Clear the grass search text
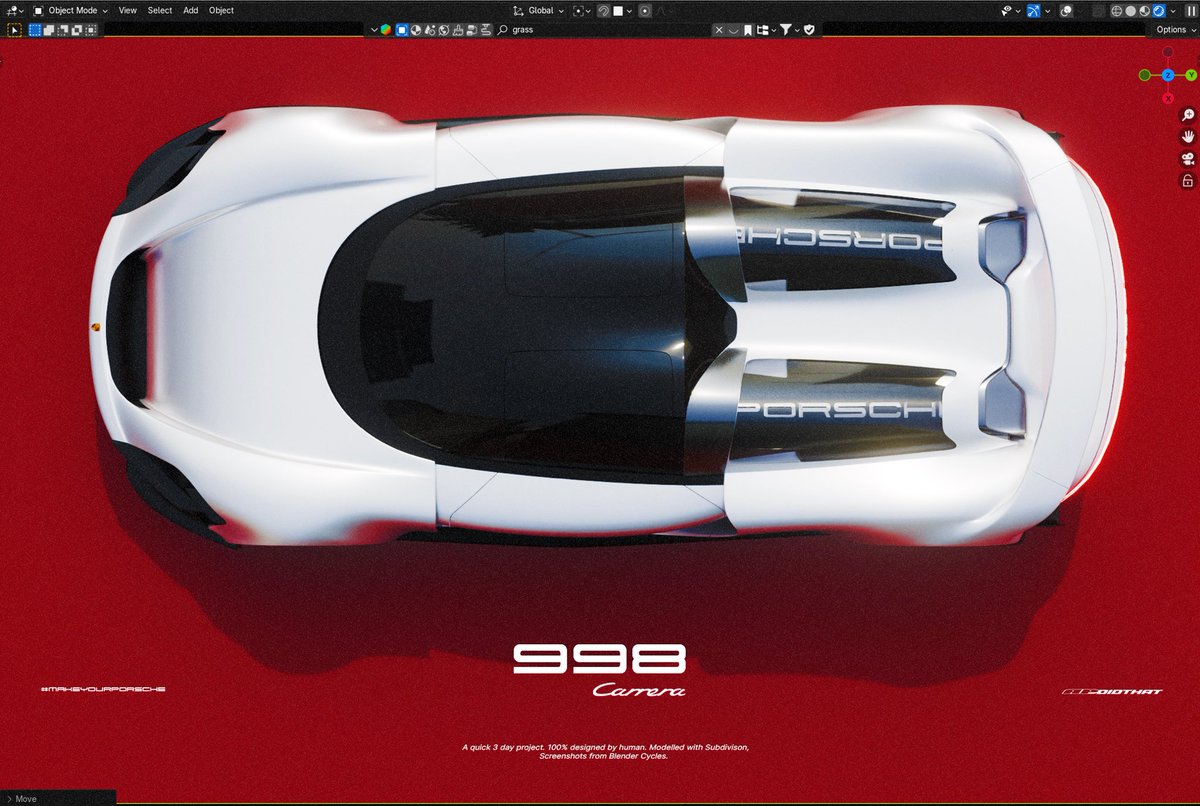 719,30
